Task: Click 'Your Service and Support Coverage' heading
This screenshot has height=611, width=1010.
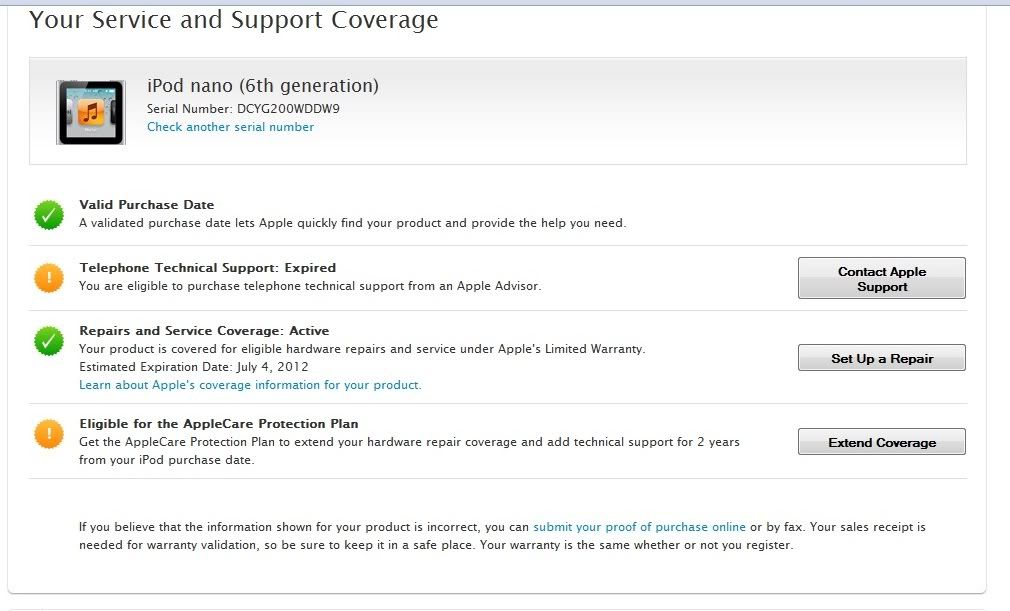Action: [x=233, y=20]
